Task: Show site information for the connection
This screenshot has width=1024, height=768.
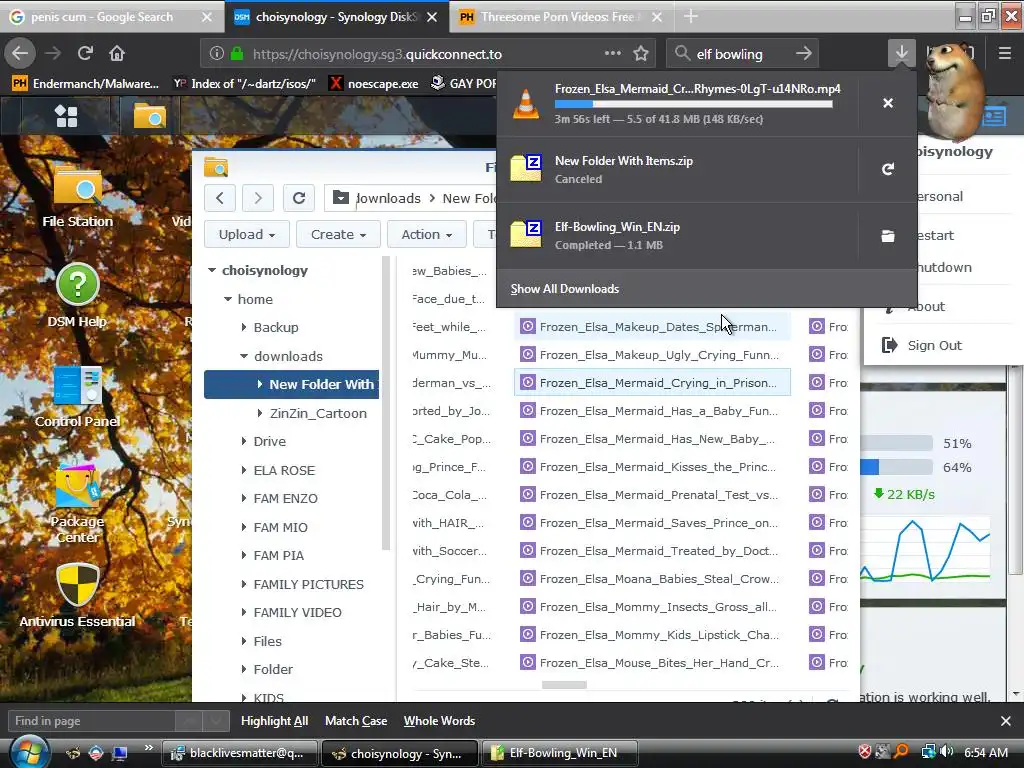Action: point(216,54)
